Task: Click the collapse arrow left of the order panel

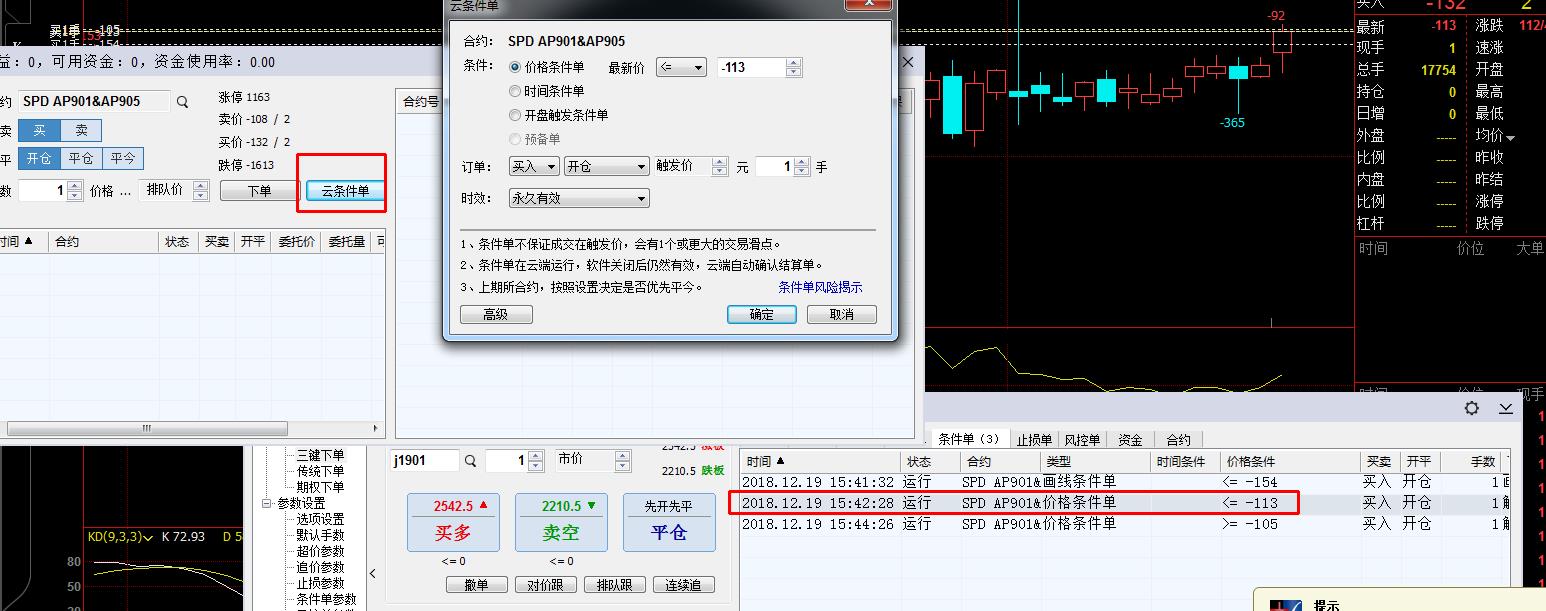Action: (x=373, y=574)
